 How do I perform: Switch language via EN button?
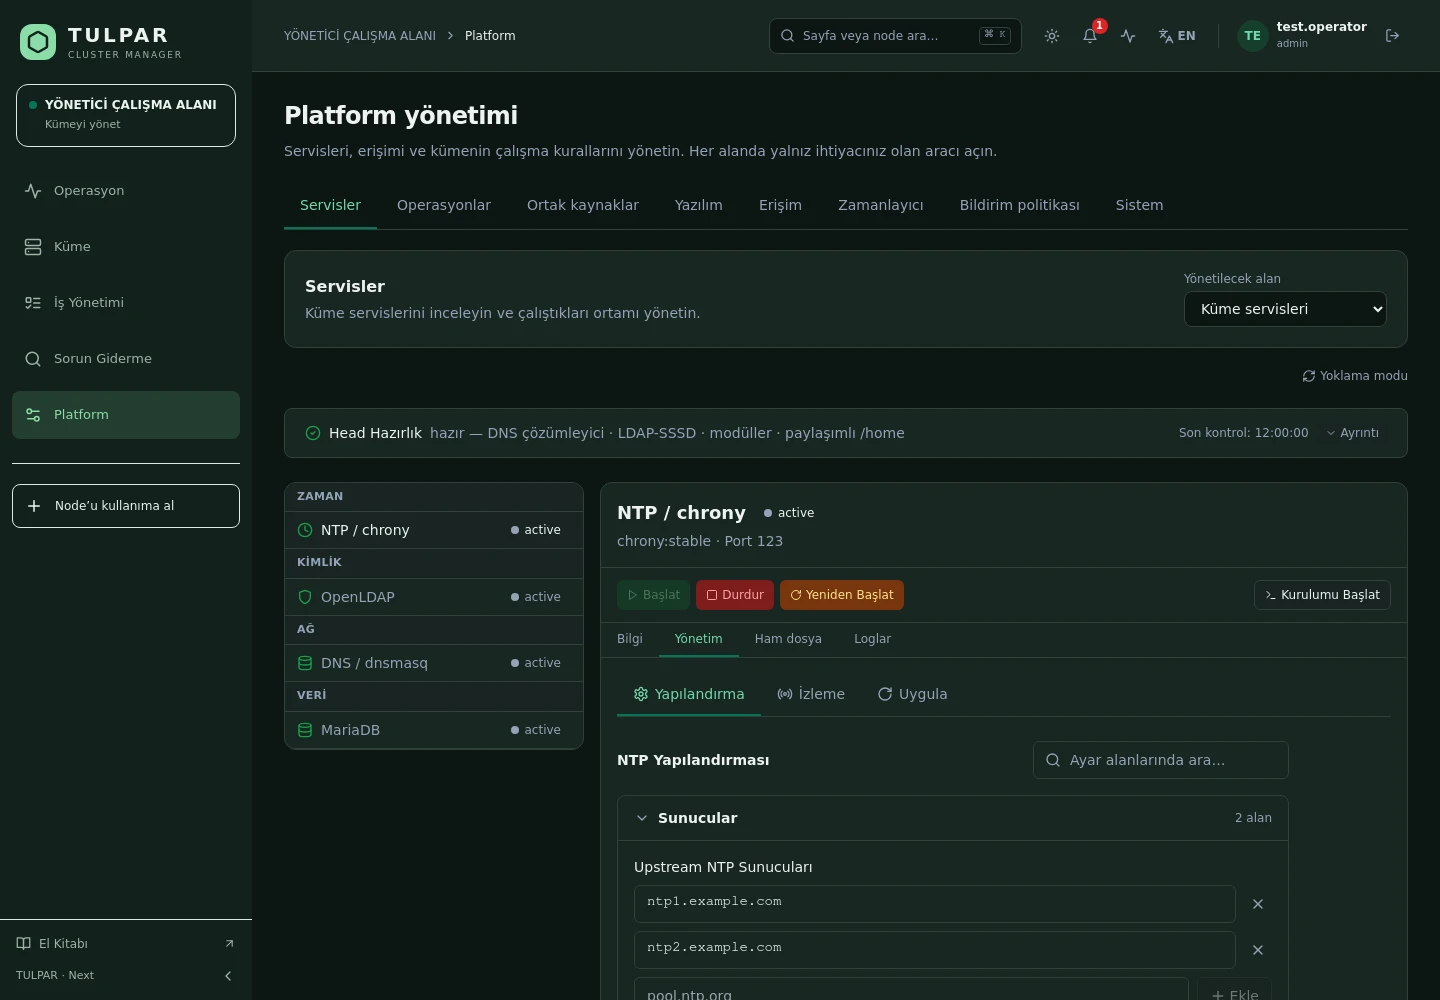tap(1177, 36)
